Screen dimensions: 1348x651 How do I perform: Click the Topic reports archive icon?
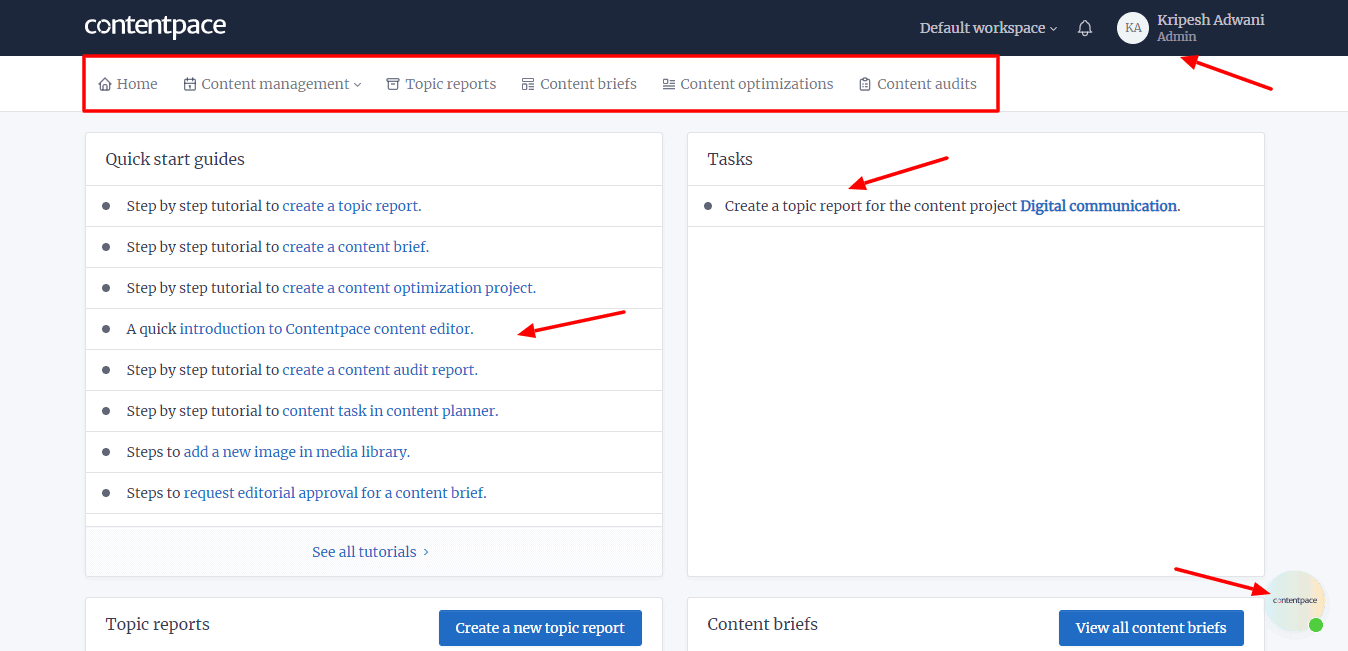point(393,85)
